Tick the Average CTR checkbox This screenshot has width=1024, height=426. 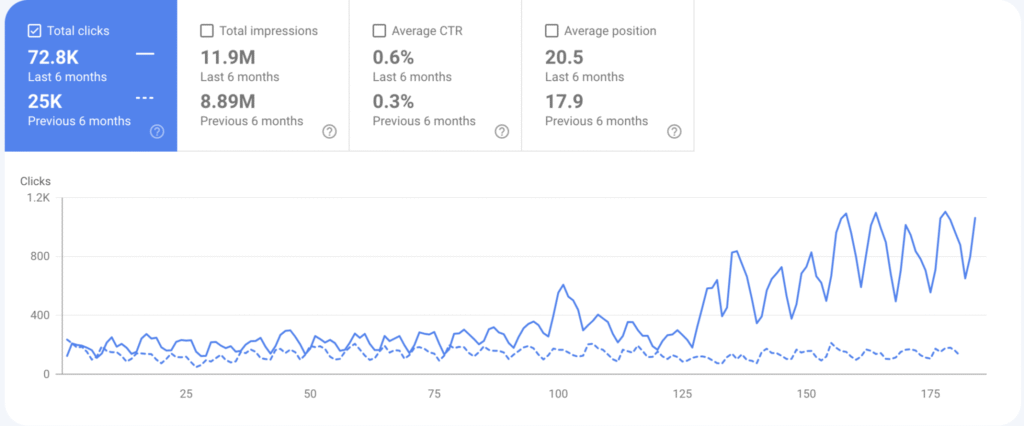pyautogui.click(x=379, y=31)
